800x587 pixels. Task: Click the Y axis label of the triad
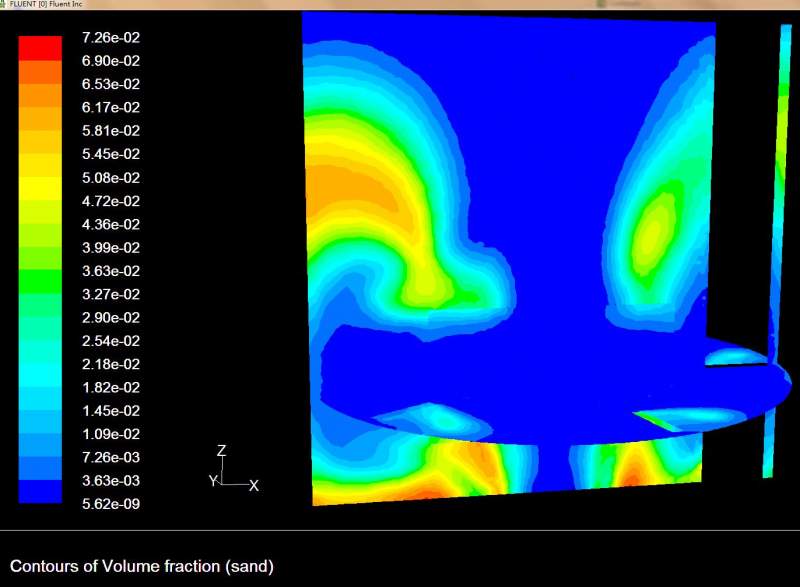tap(214, 480)
